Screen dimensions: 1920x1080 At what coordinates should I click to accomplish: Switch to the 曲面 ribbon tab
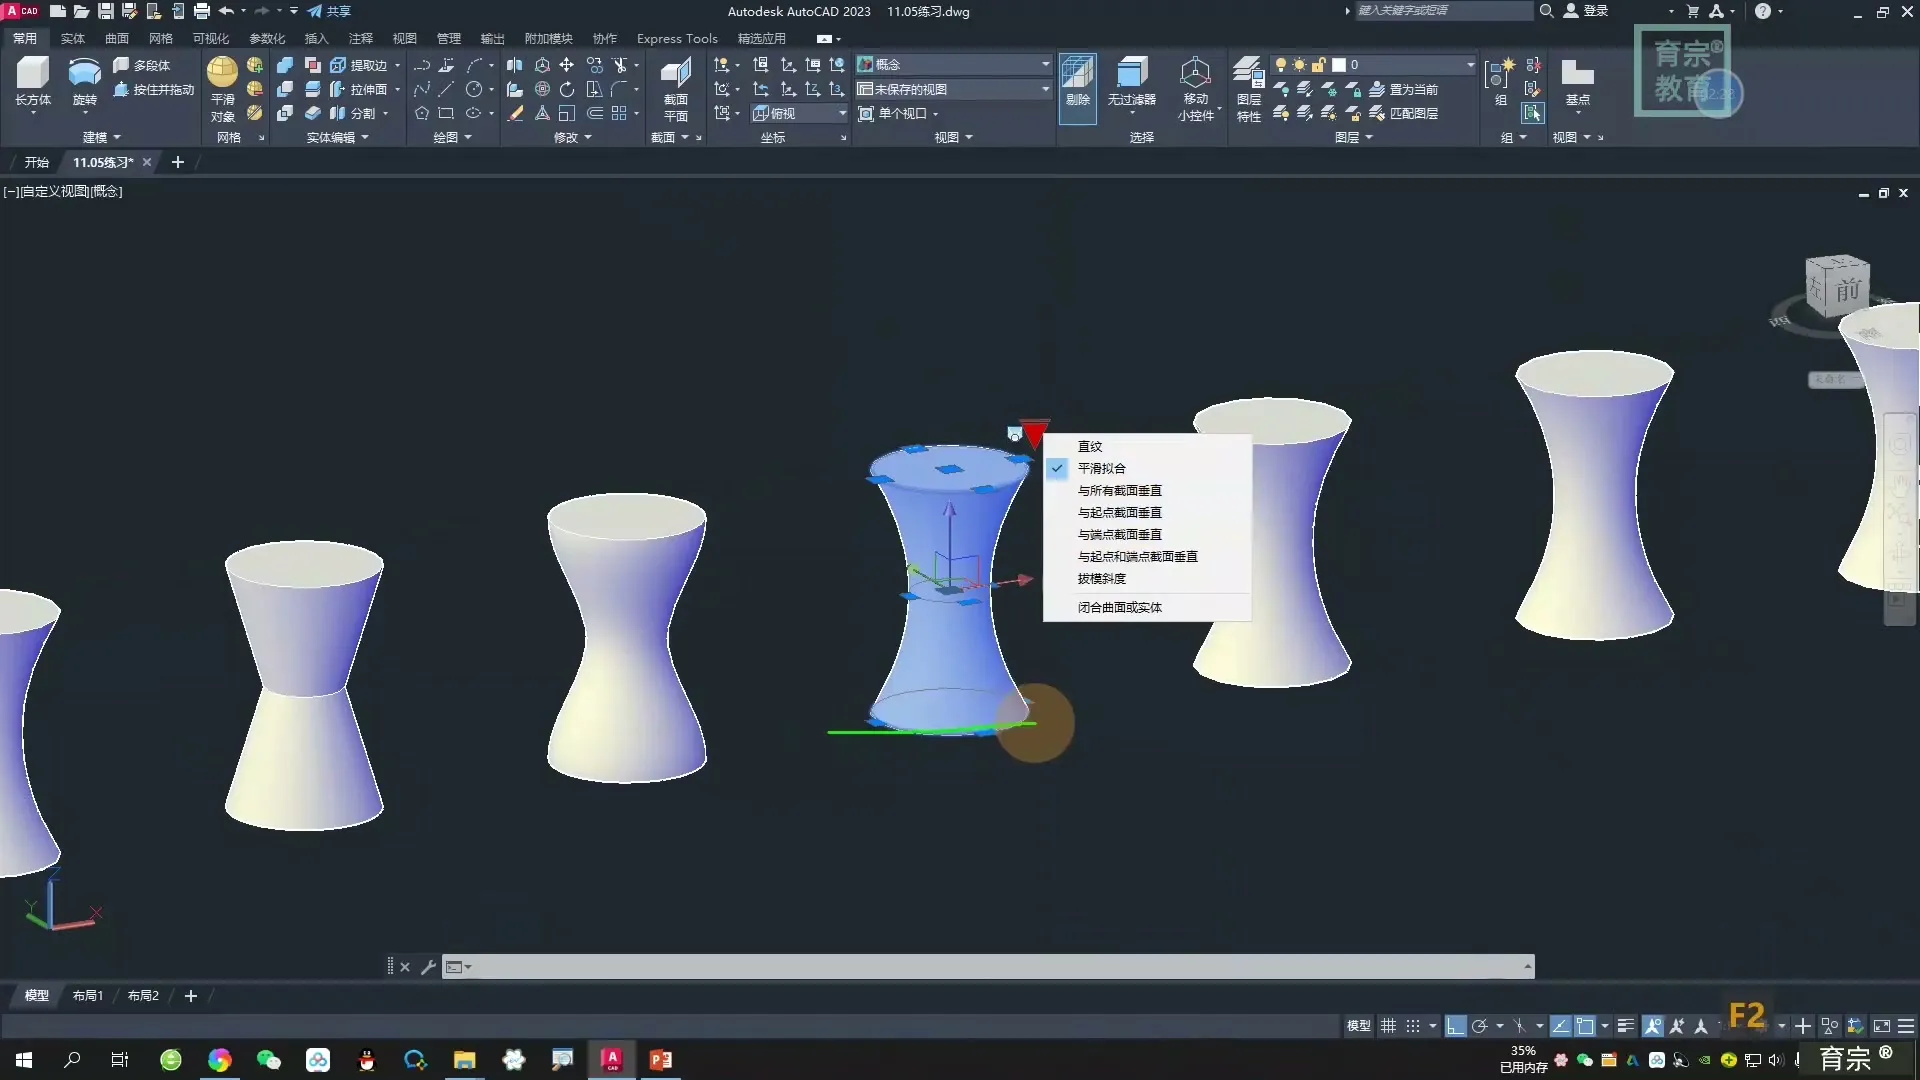117,38
